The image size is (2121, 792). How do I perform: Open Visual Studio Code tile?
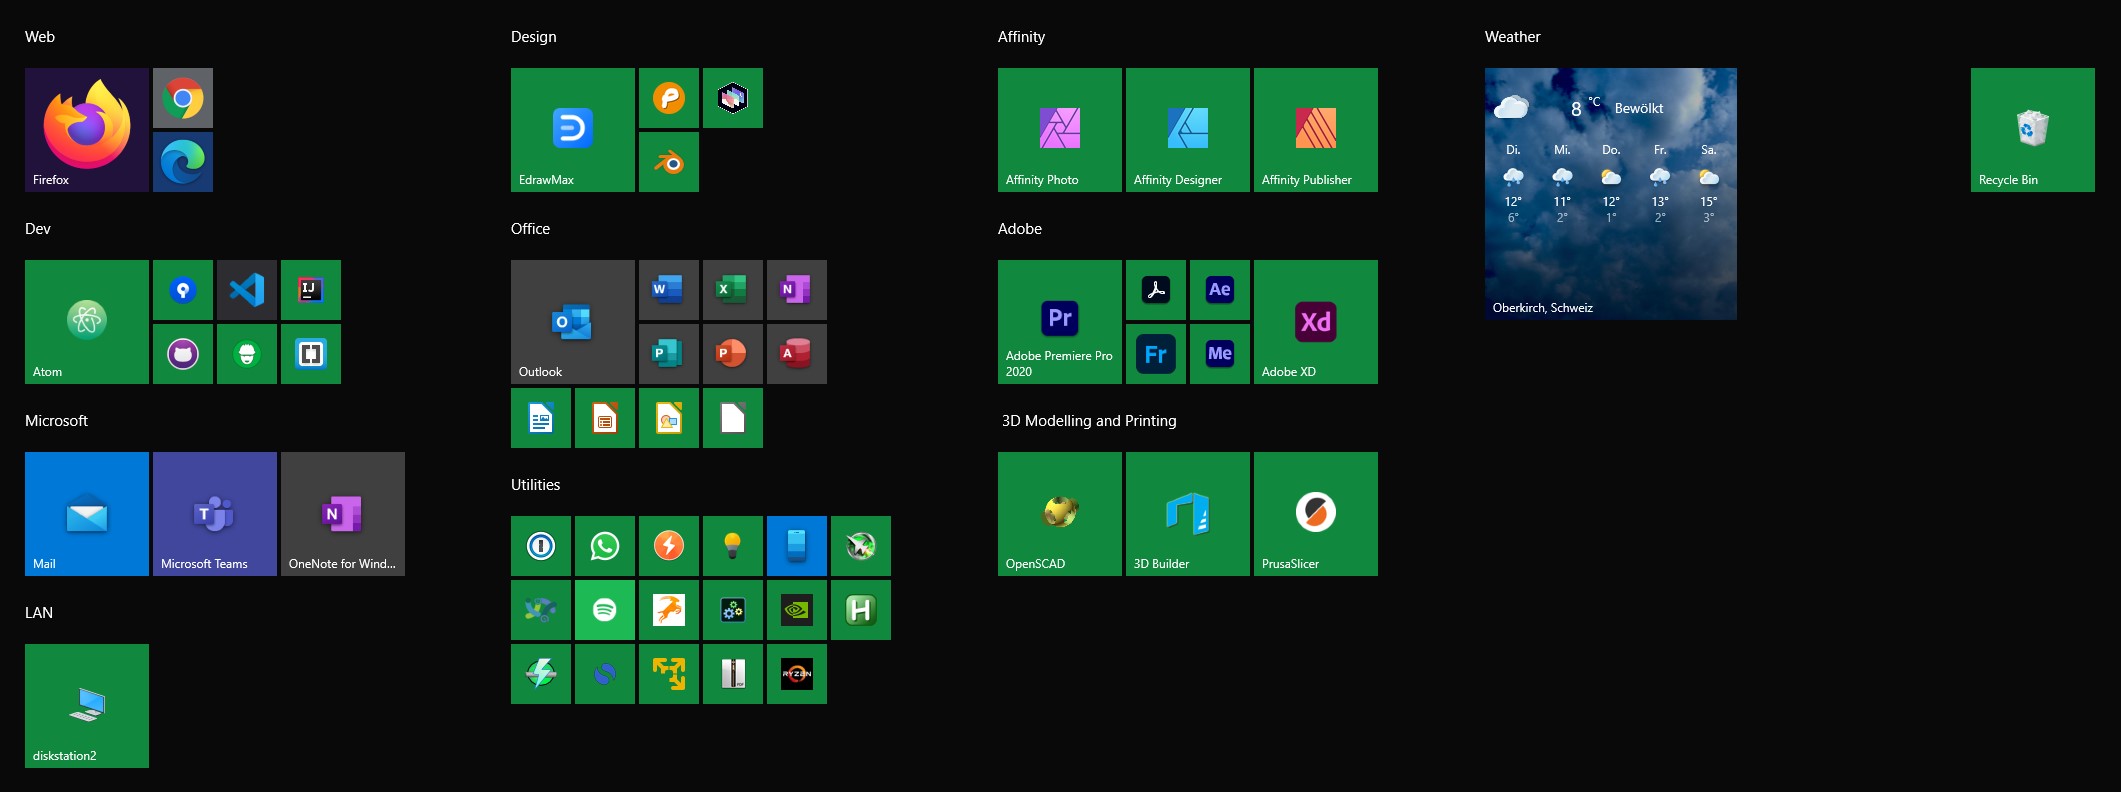(247, 290)
